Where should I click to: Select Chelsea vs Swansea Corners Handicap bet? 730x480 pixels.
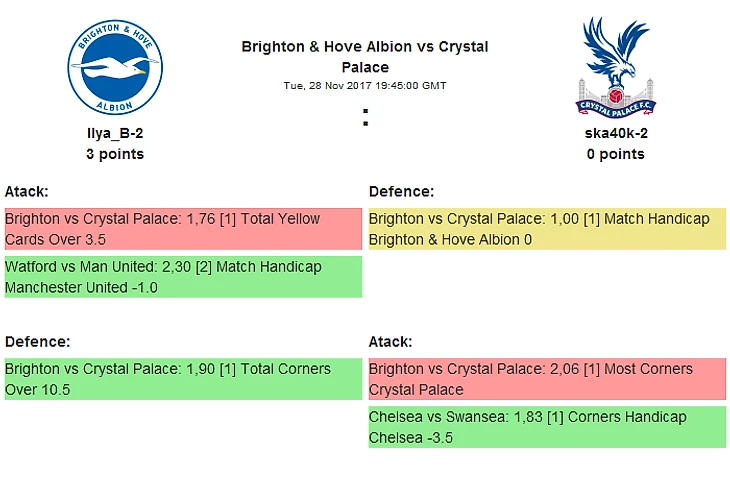[546, 427]
